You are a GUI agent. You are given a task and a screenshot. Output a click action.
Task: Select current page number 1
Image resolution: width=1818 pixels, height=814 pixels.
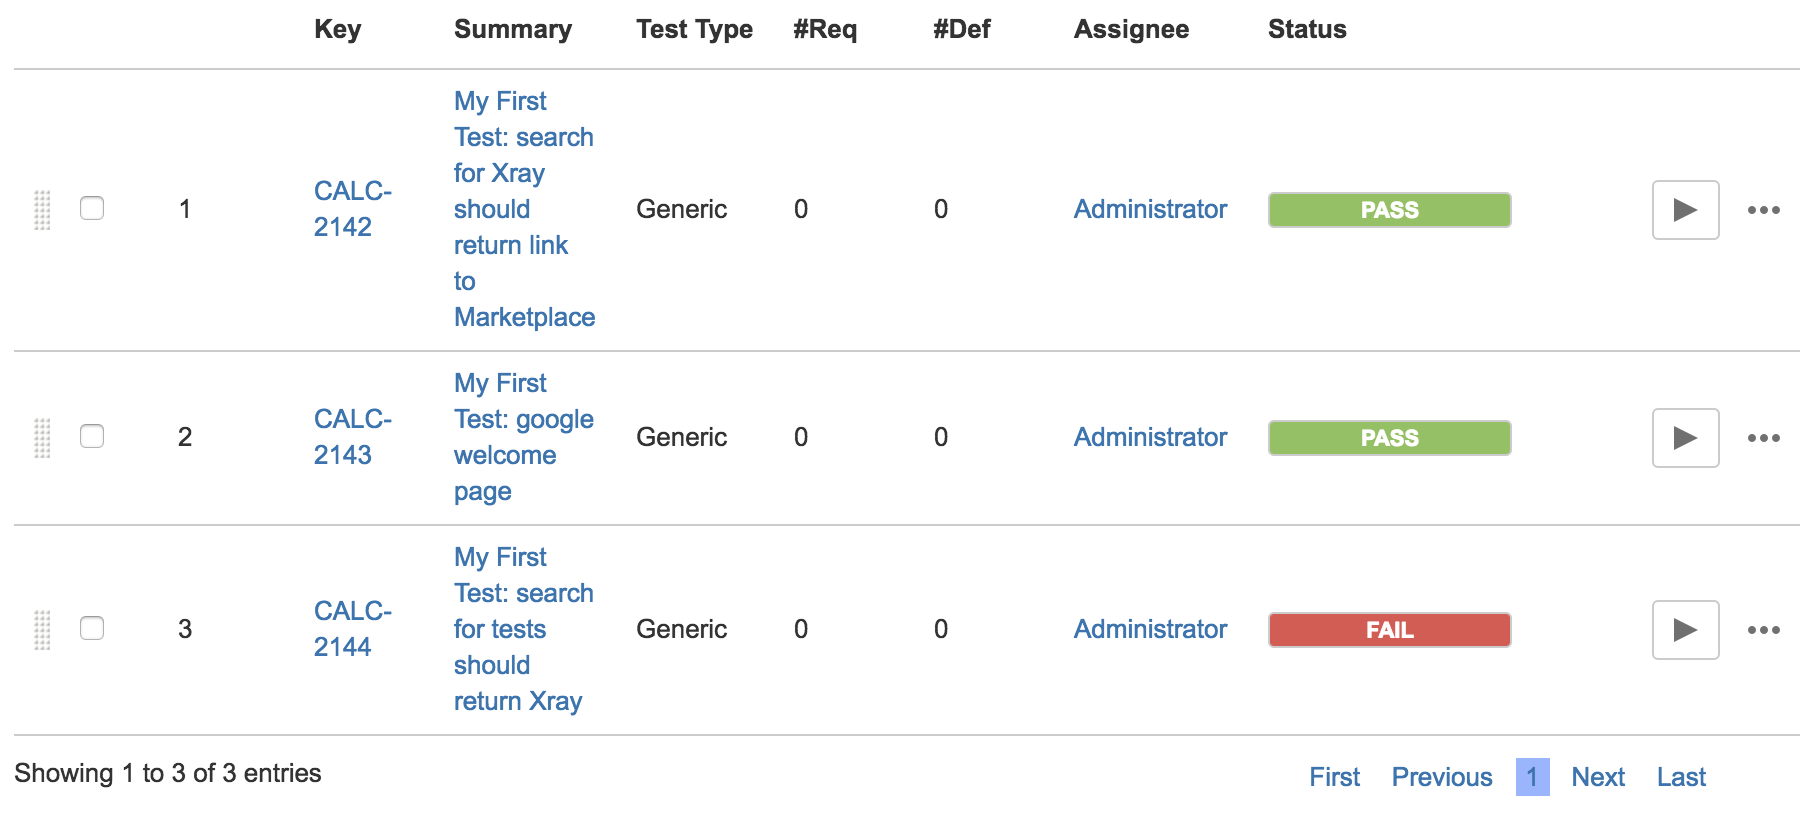pyautogui.click(x=1532, y=777)
